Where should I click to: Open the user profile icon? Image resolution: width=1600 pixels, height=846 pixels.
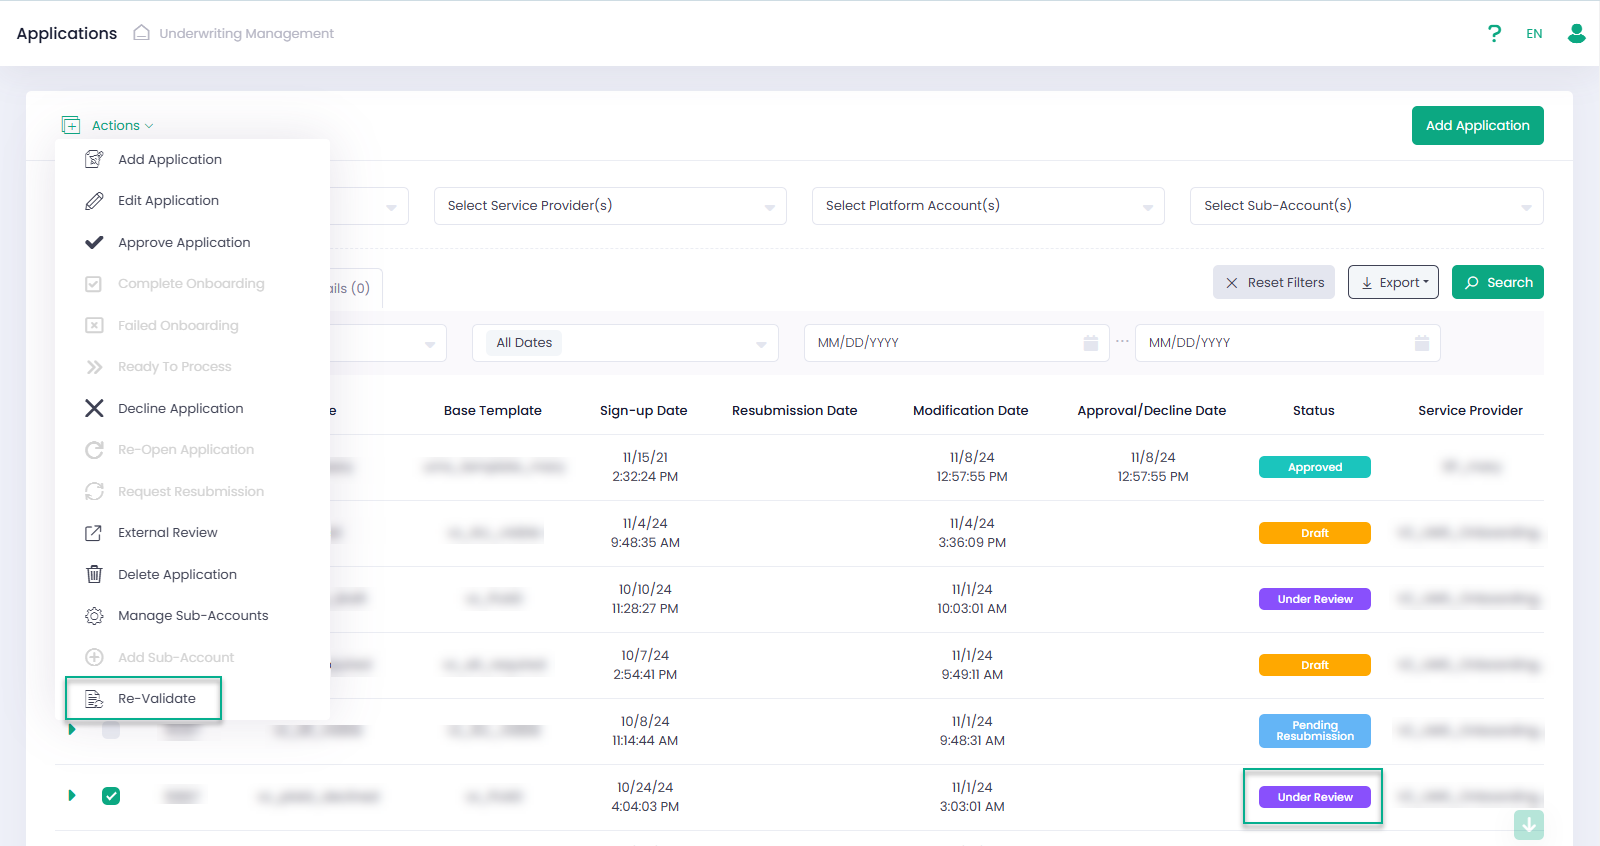(x=1576, y=34)
